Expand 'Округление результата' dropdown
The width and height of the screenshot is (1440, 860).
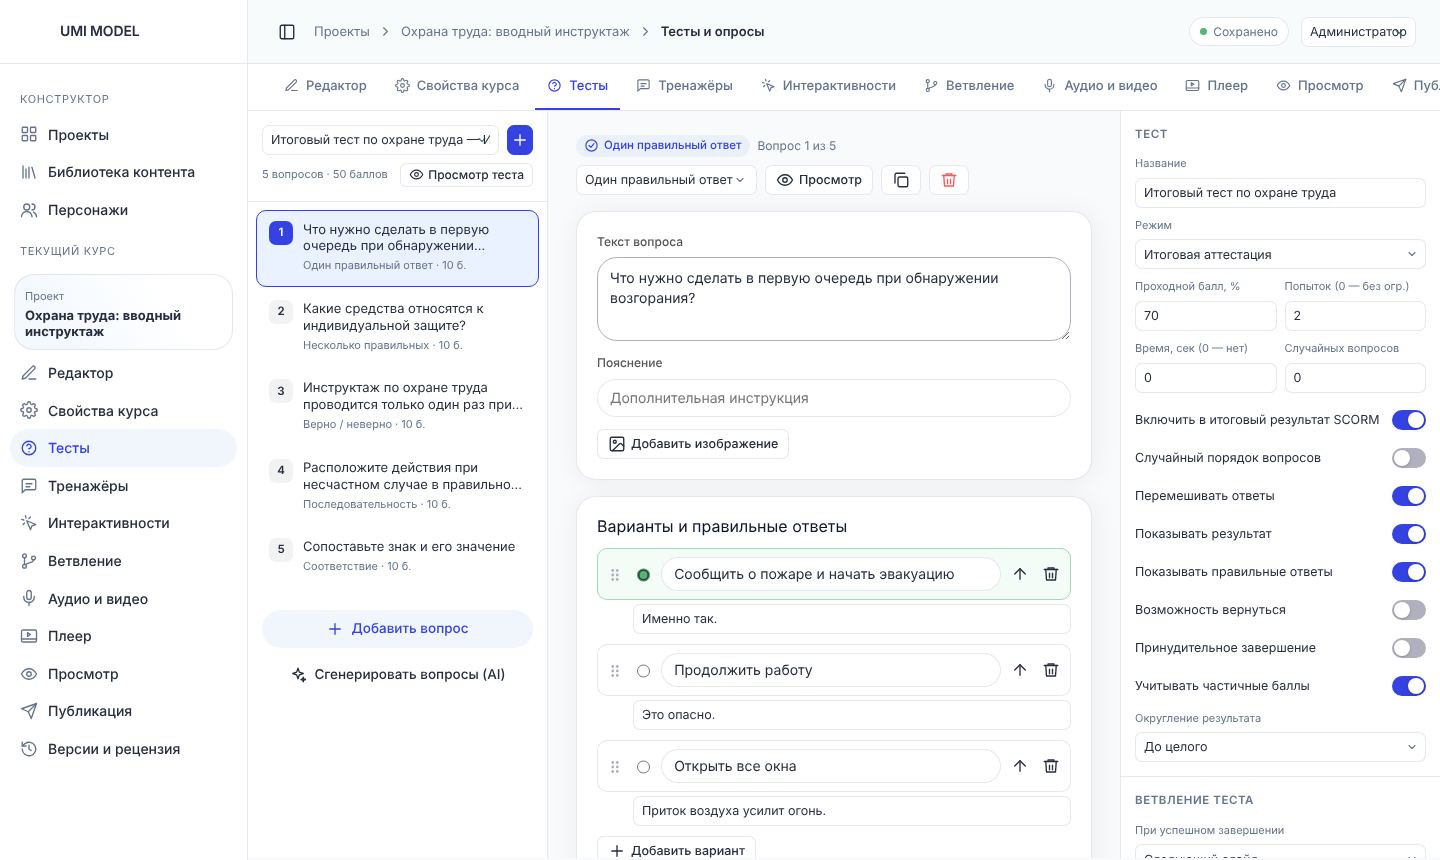1280,747
